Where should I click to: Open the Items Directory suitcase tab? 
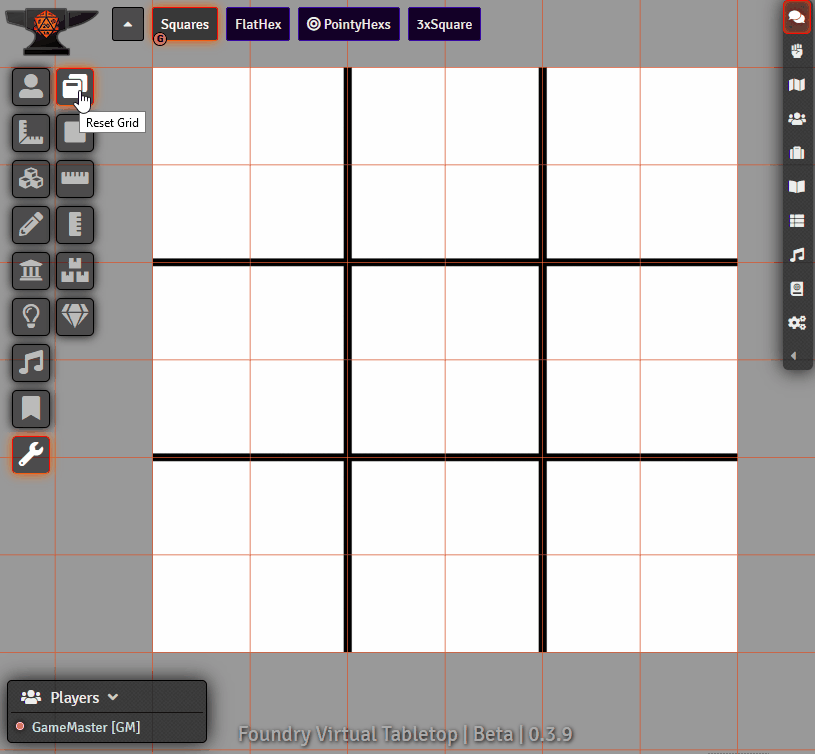[x=797, y=153]
